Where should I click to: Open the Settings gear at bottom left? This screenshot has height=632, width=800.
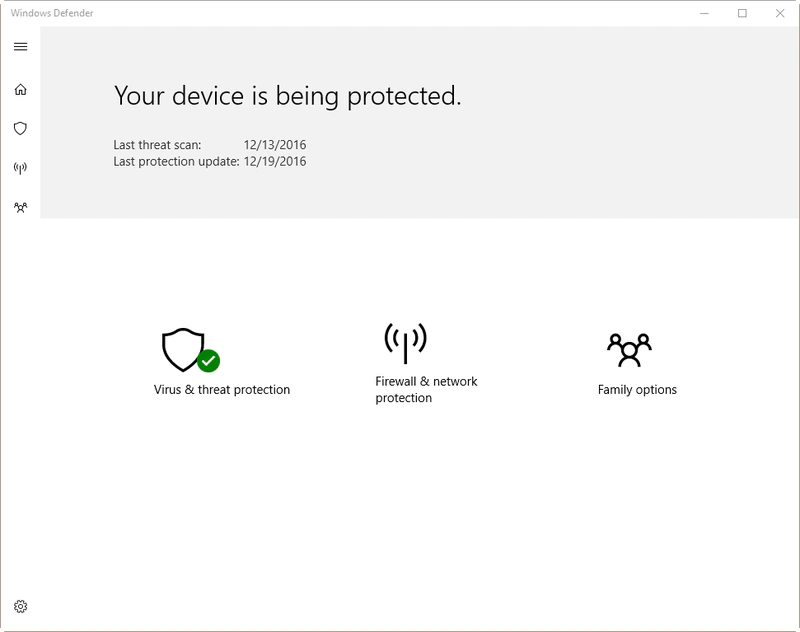coord(18,607)
